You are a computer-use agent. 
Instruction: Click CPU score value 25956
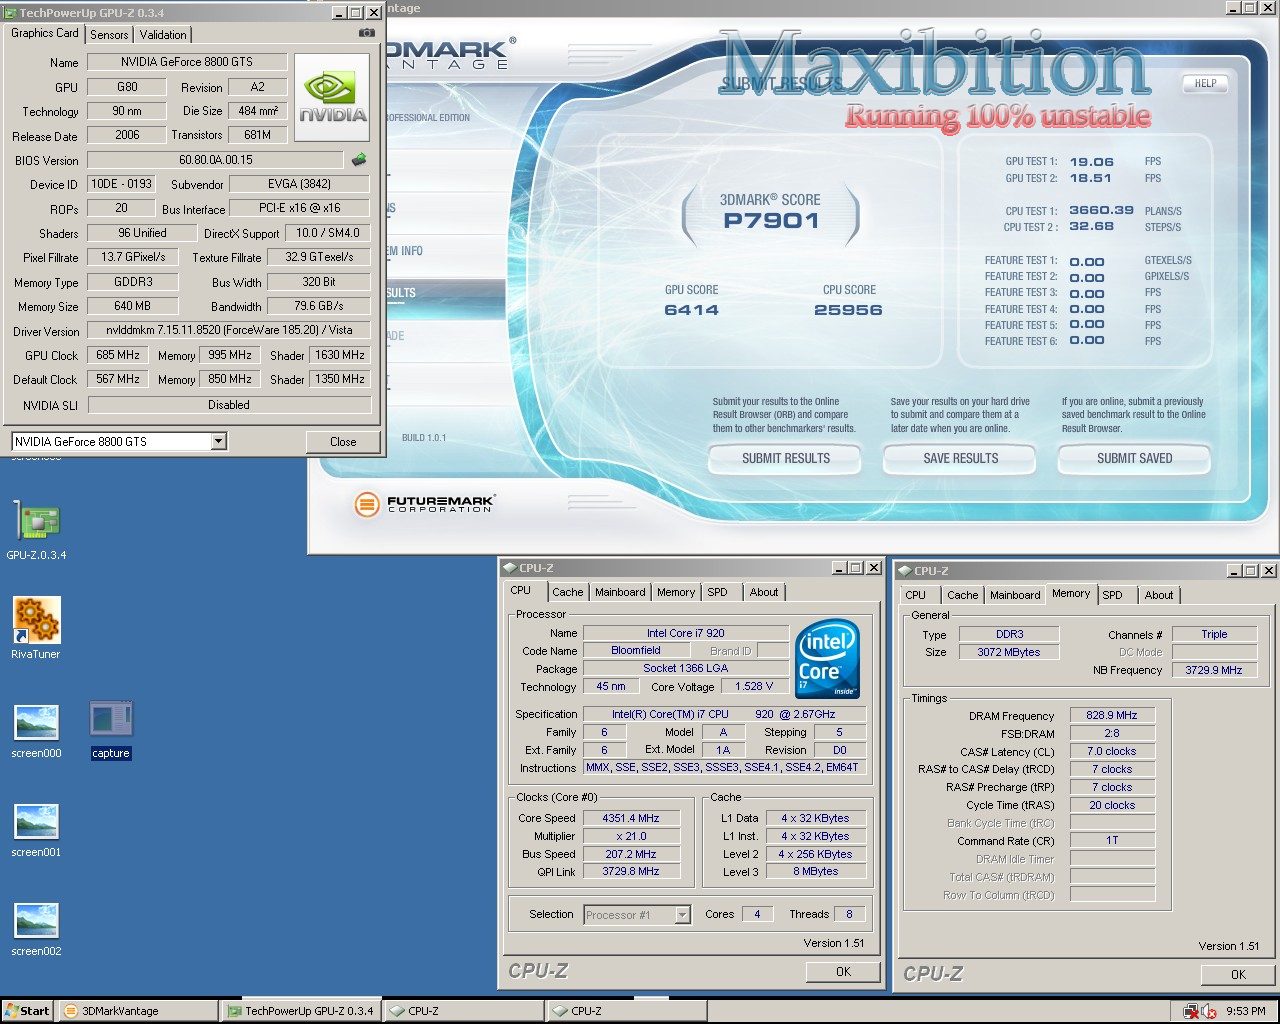(848, 310)
